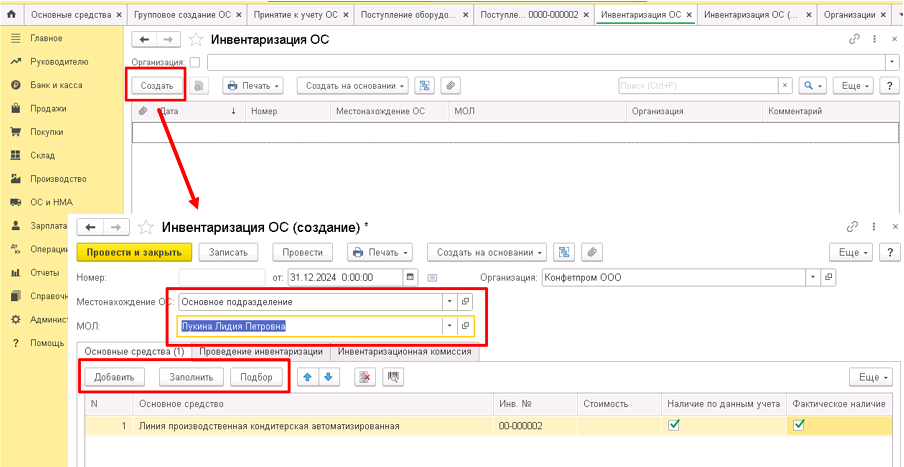The width and height of the screenshot is (904, 467).
Task: Click the Подбор button
Action: pyautogui.click(x=257, y=377)
